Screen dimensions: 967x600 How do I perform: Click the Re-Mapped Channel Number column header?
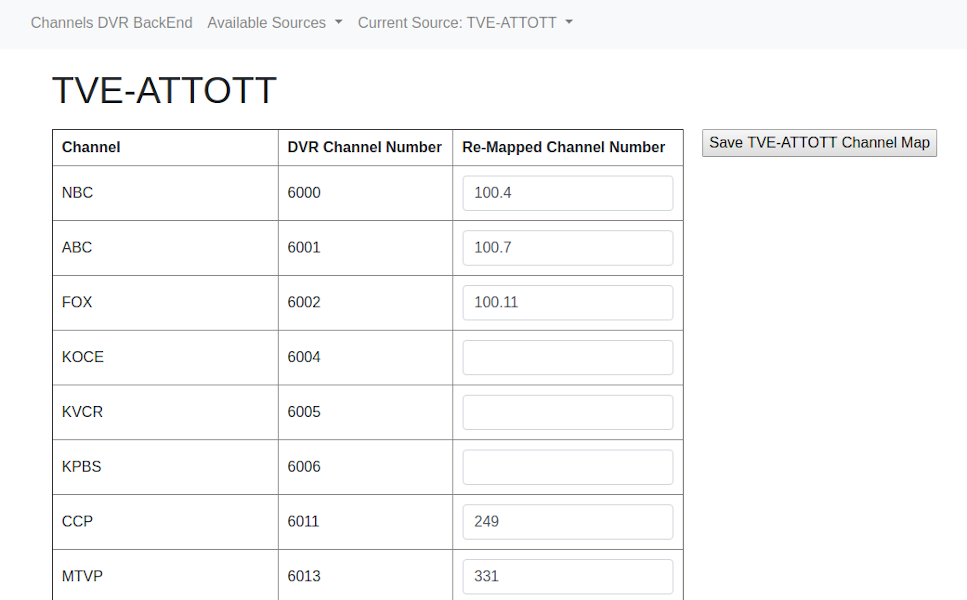tap(563, 148)
